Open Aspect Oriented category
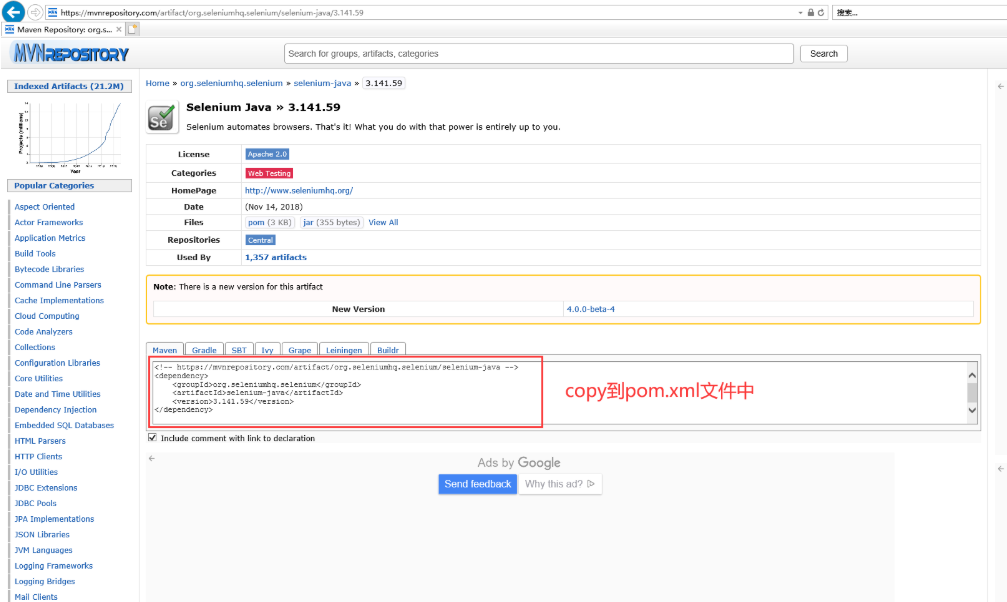The width and height of the screenshot is (1007, 602). 44,207
